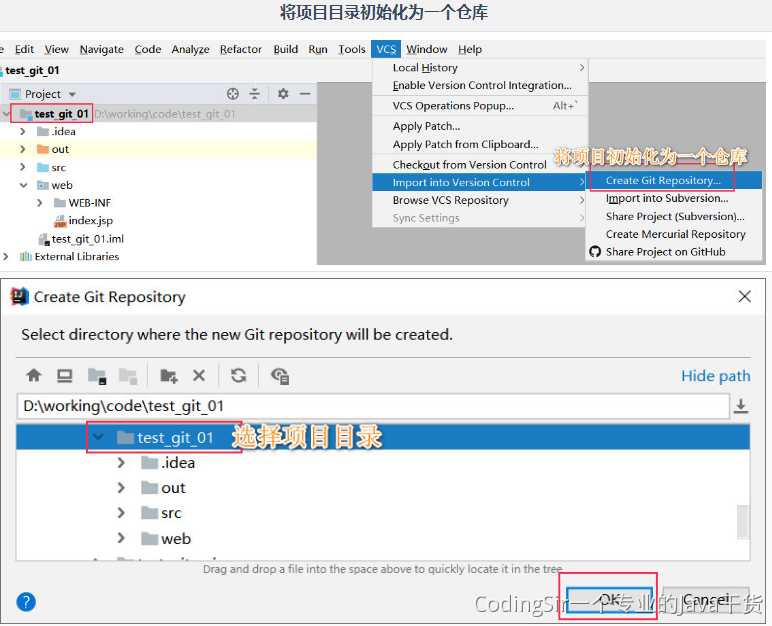Open Browse VCS Repository submenu
This screenshot has width=772, height=626.
coord(480,200)
